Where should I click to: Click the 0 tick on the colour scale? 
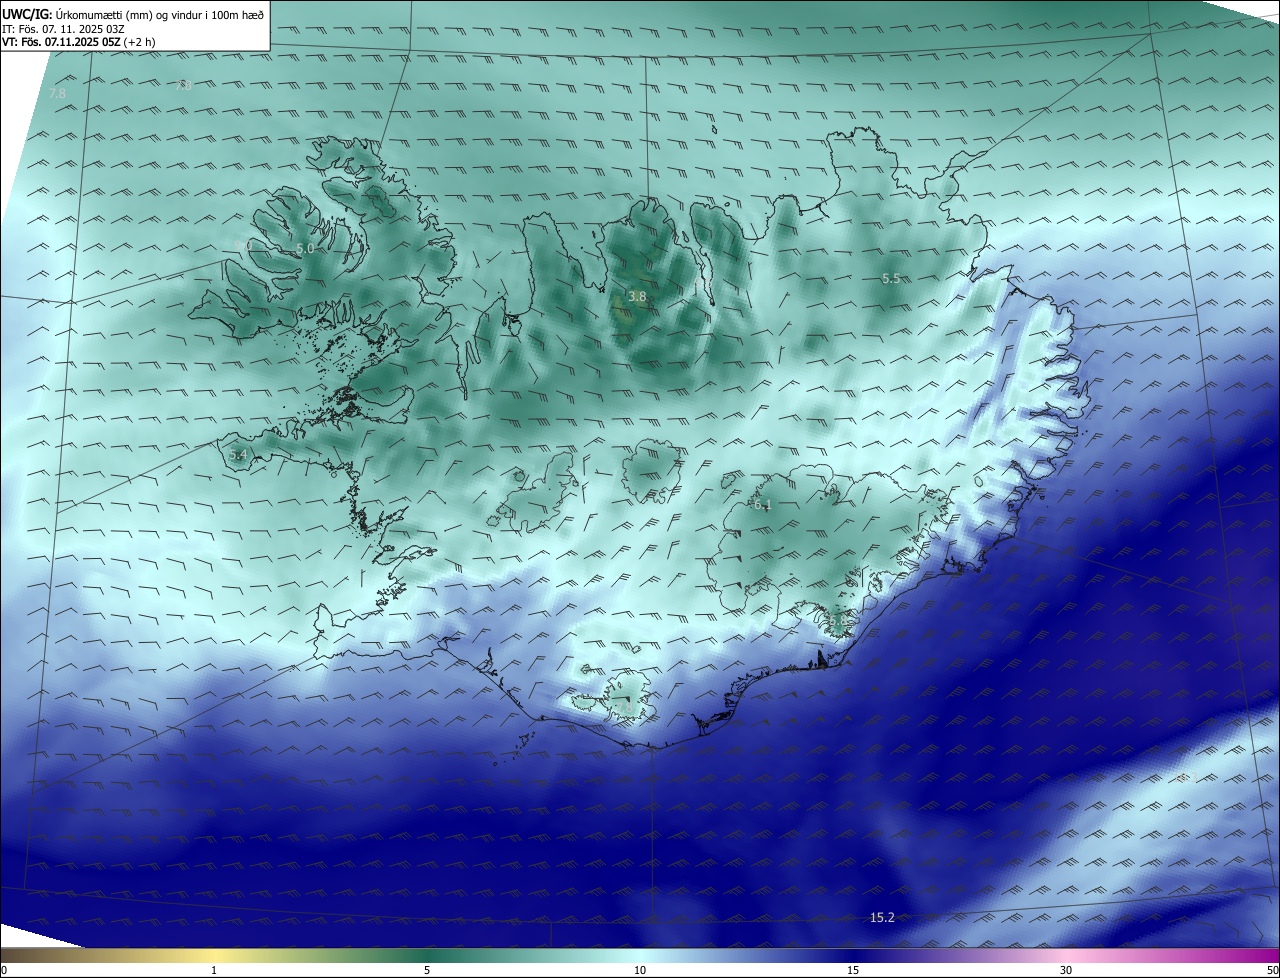coord(4,970)
